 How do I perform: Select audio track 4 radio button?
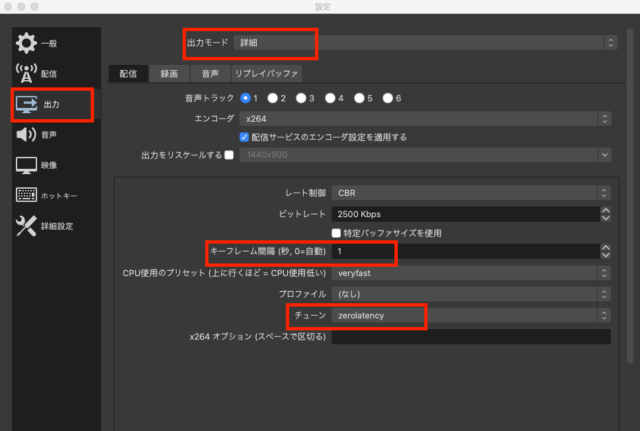pyautogui.click(x=330, y=98)
